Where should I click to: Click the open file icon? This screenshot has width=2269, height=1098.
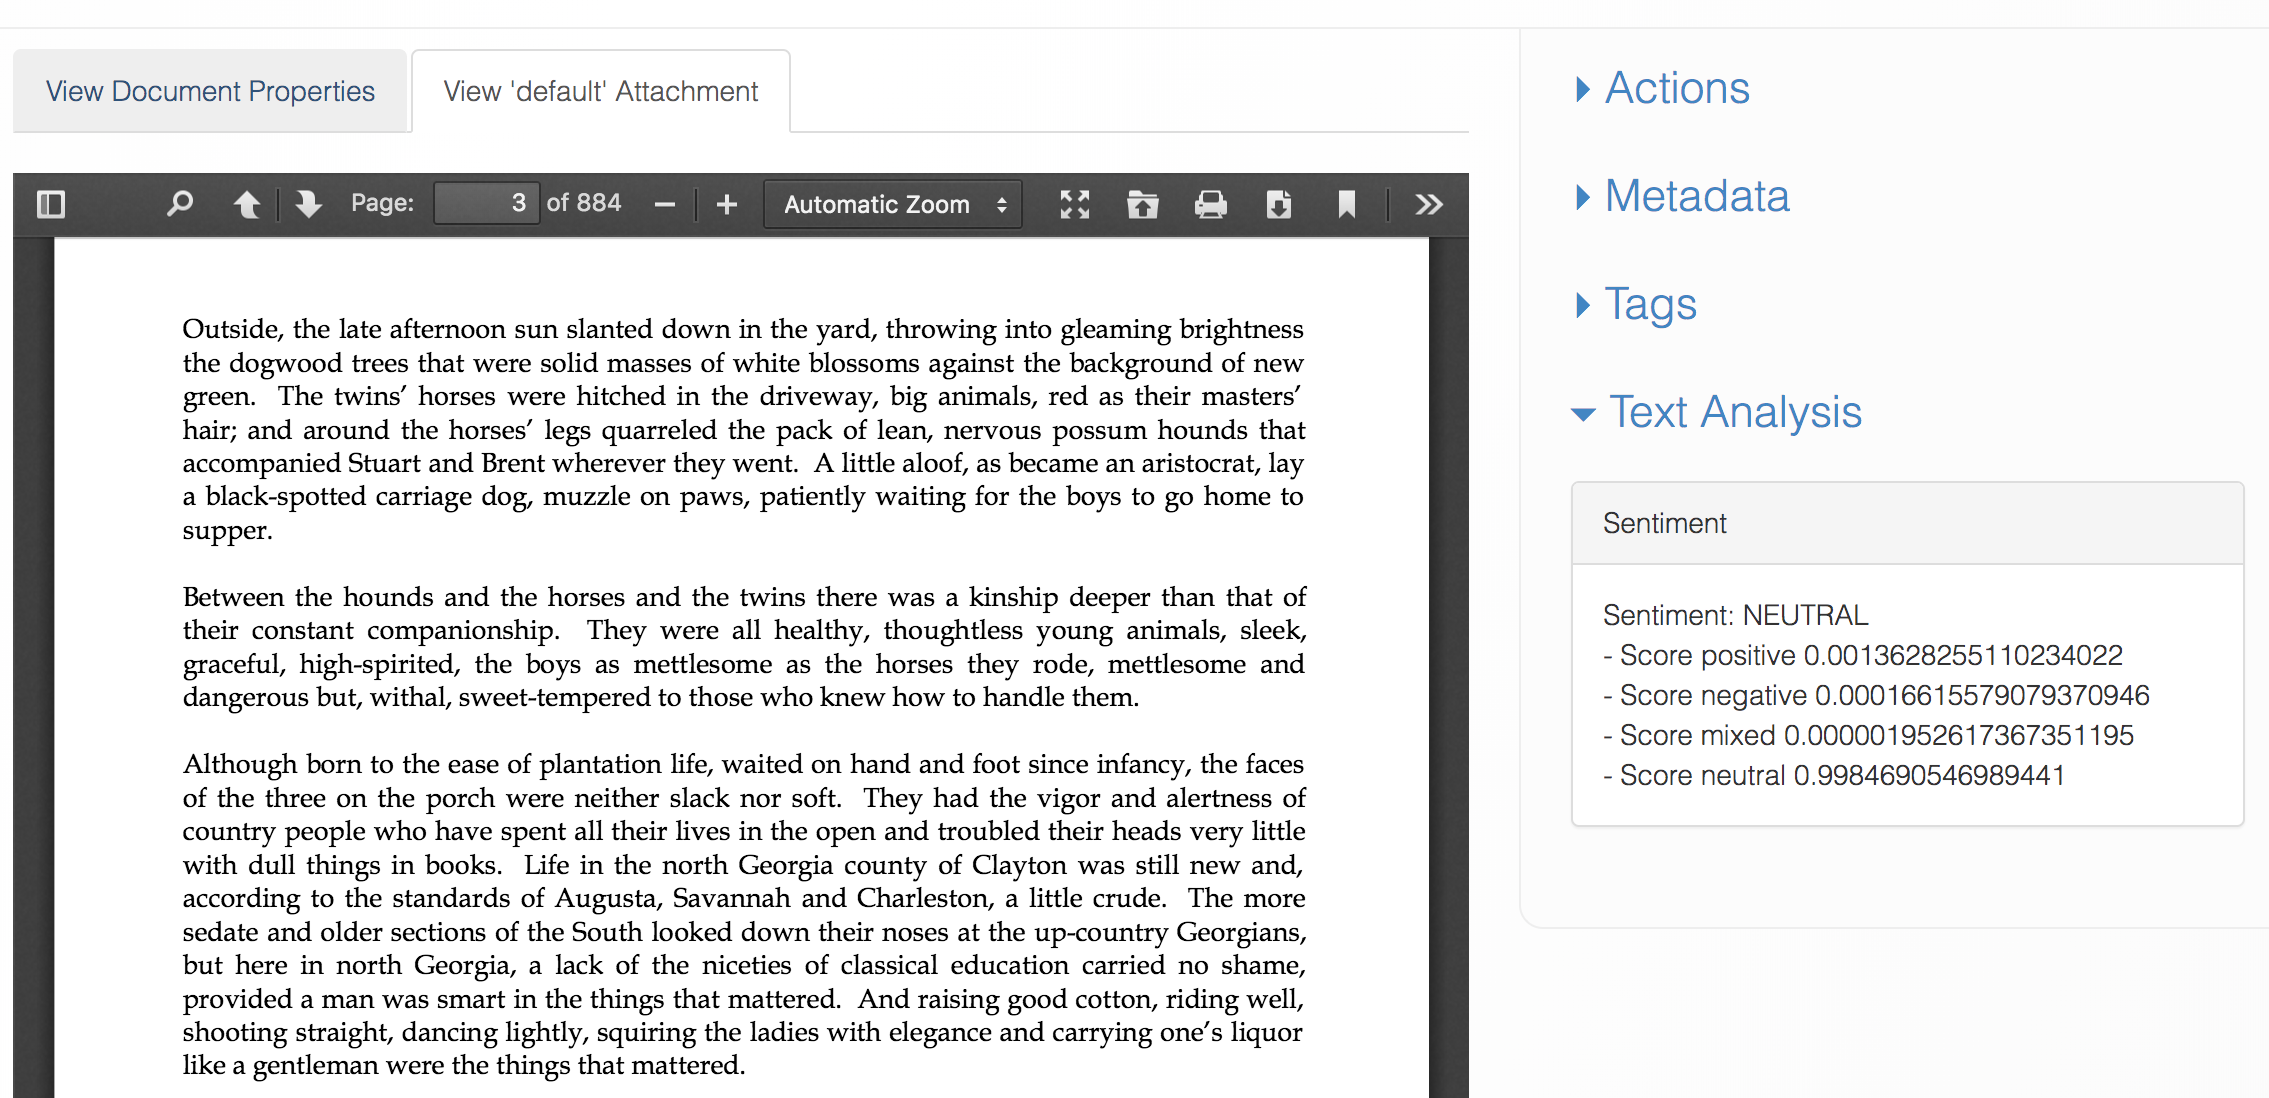(x=1142, y=204)
